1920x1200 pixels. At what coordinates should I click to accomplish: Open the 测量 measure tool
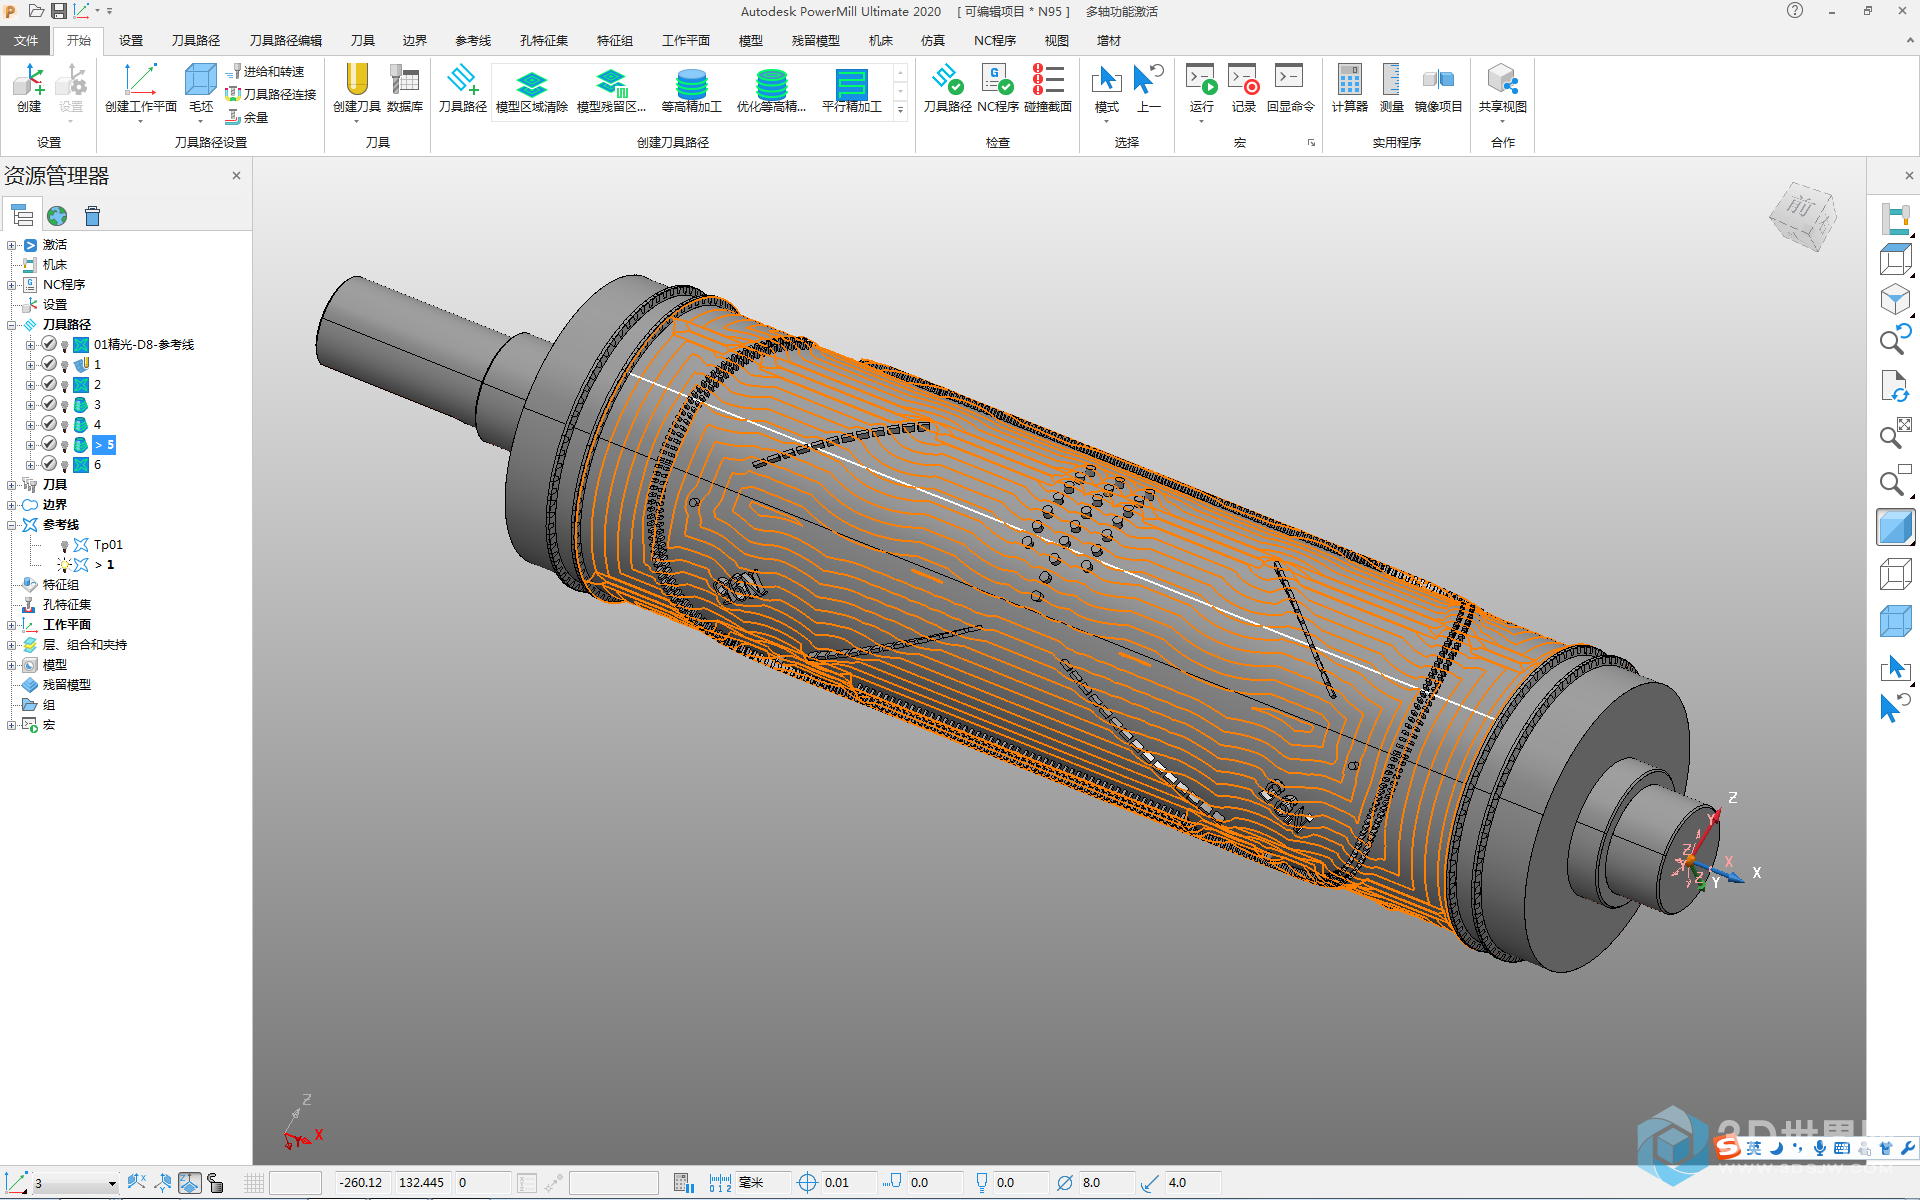point(1391,88)
